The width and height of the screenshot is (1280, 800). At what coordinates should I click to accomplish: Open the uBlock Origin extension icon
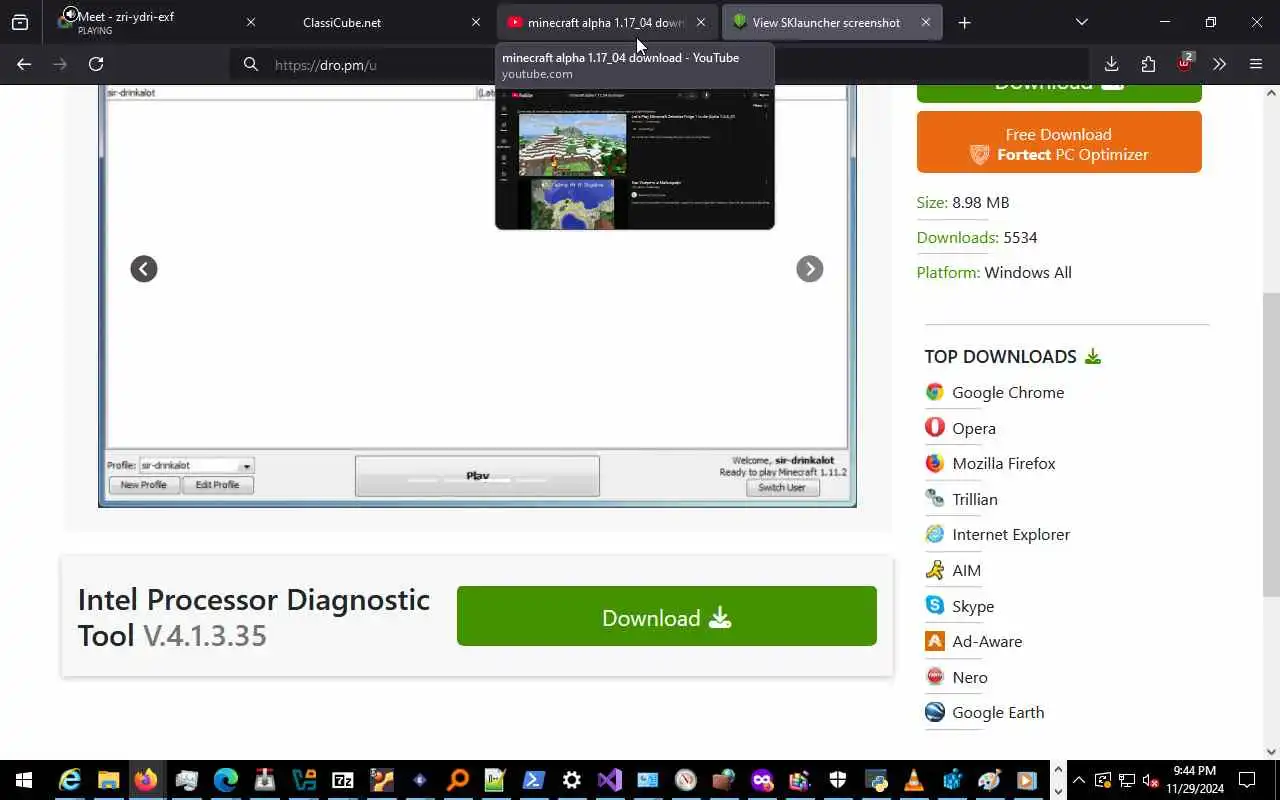pyautogui.click(x=1184, y=63)
